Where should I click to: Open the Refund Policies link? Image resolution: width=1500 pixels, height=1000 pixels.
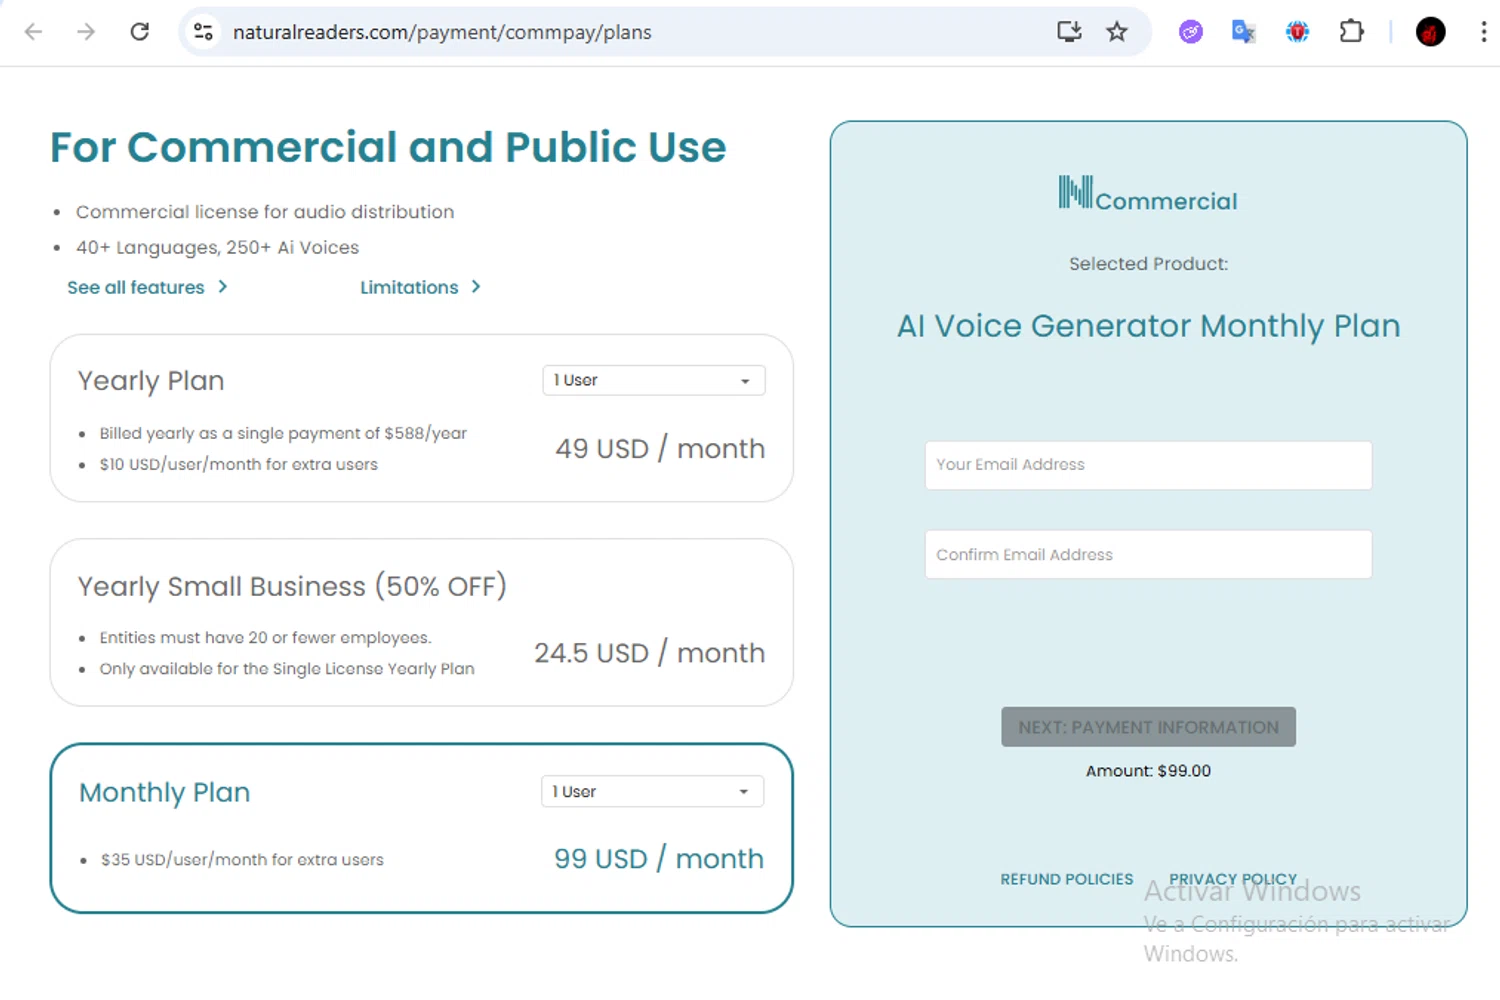[x=1067, y=879]
